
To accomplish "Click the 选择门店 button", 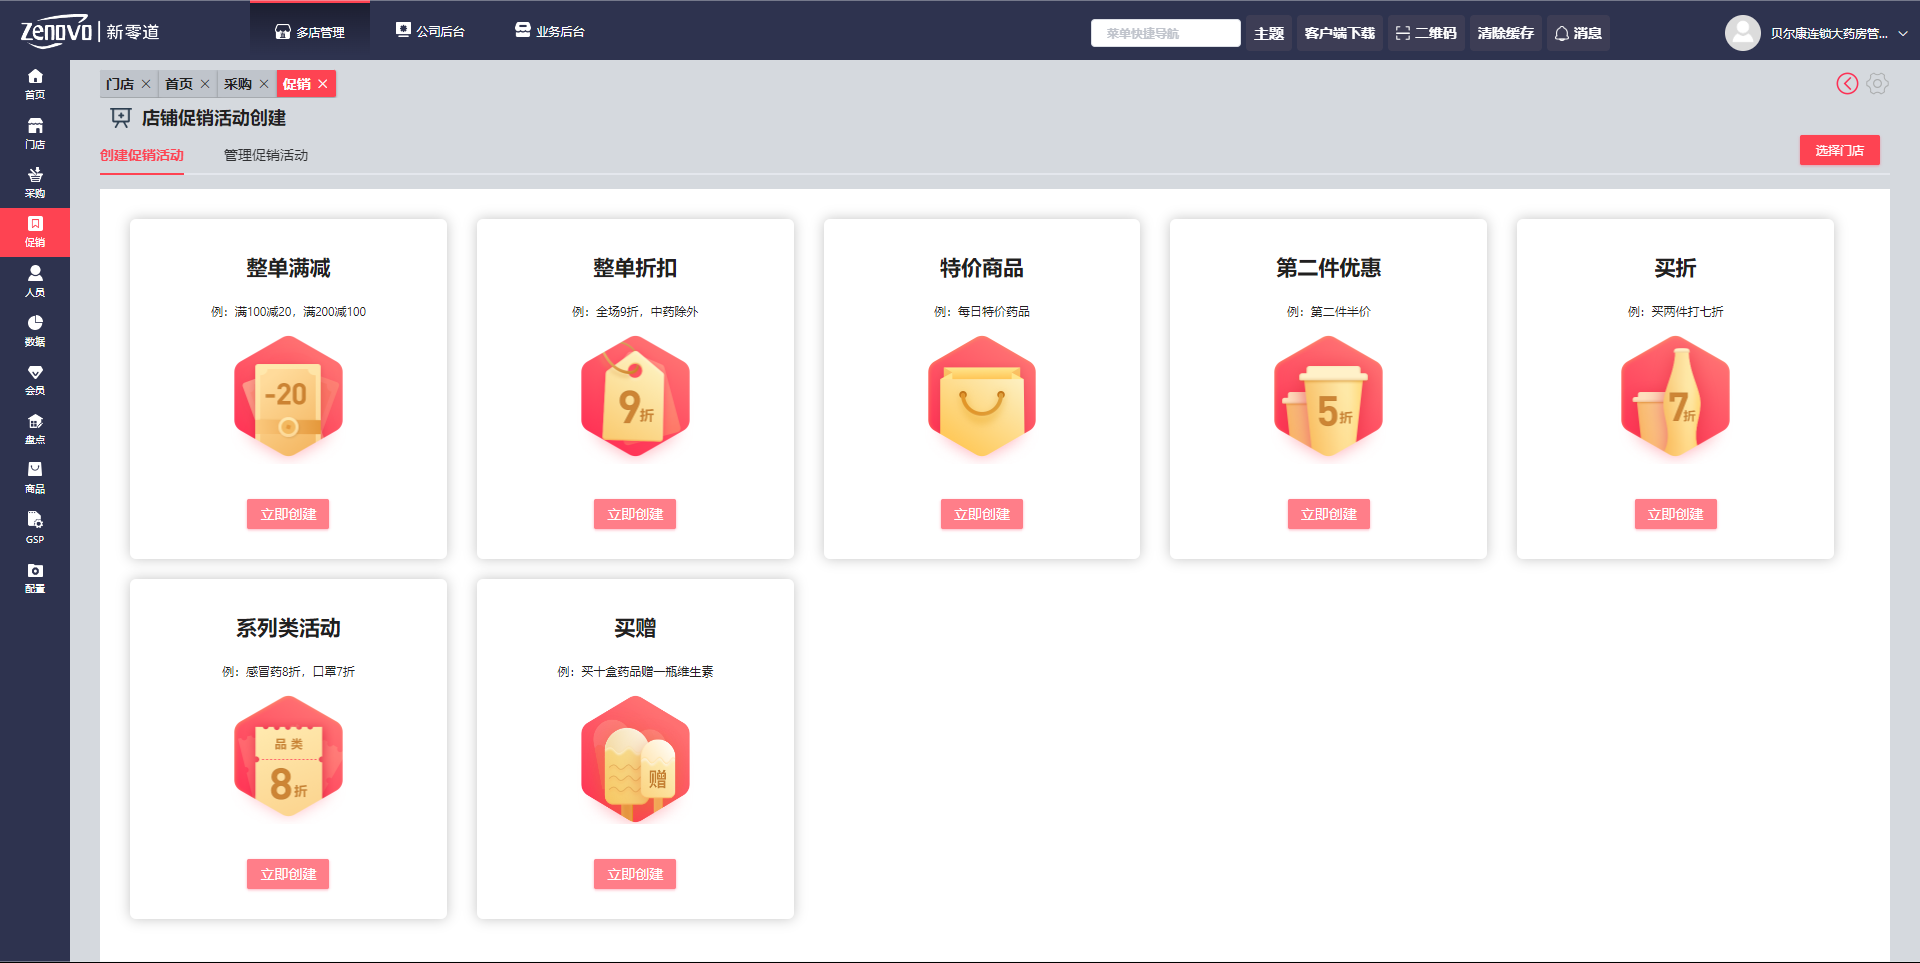I will pyautogui.click(x=1839, y=150).
